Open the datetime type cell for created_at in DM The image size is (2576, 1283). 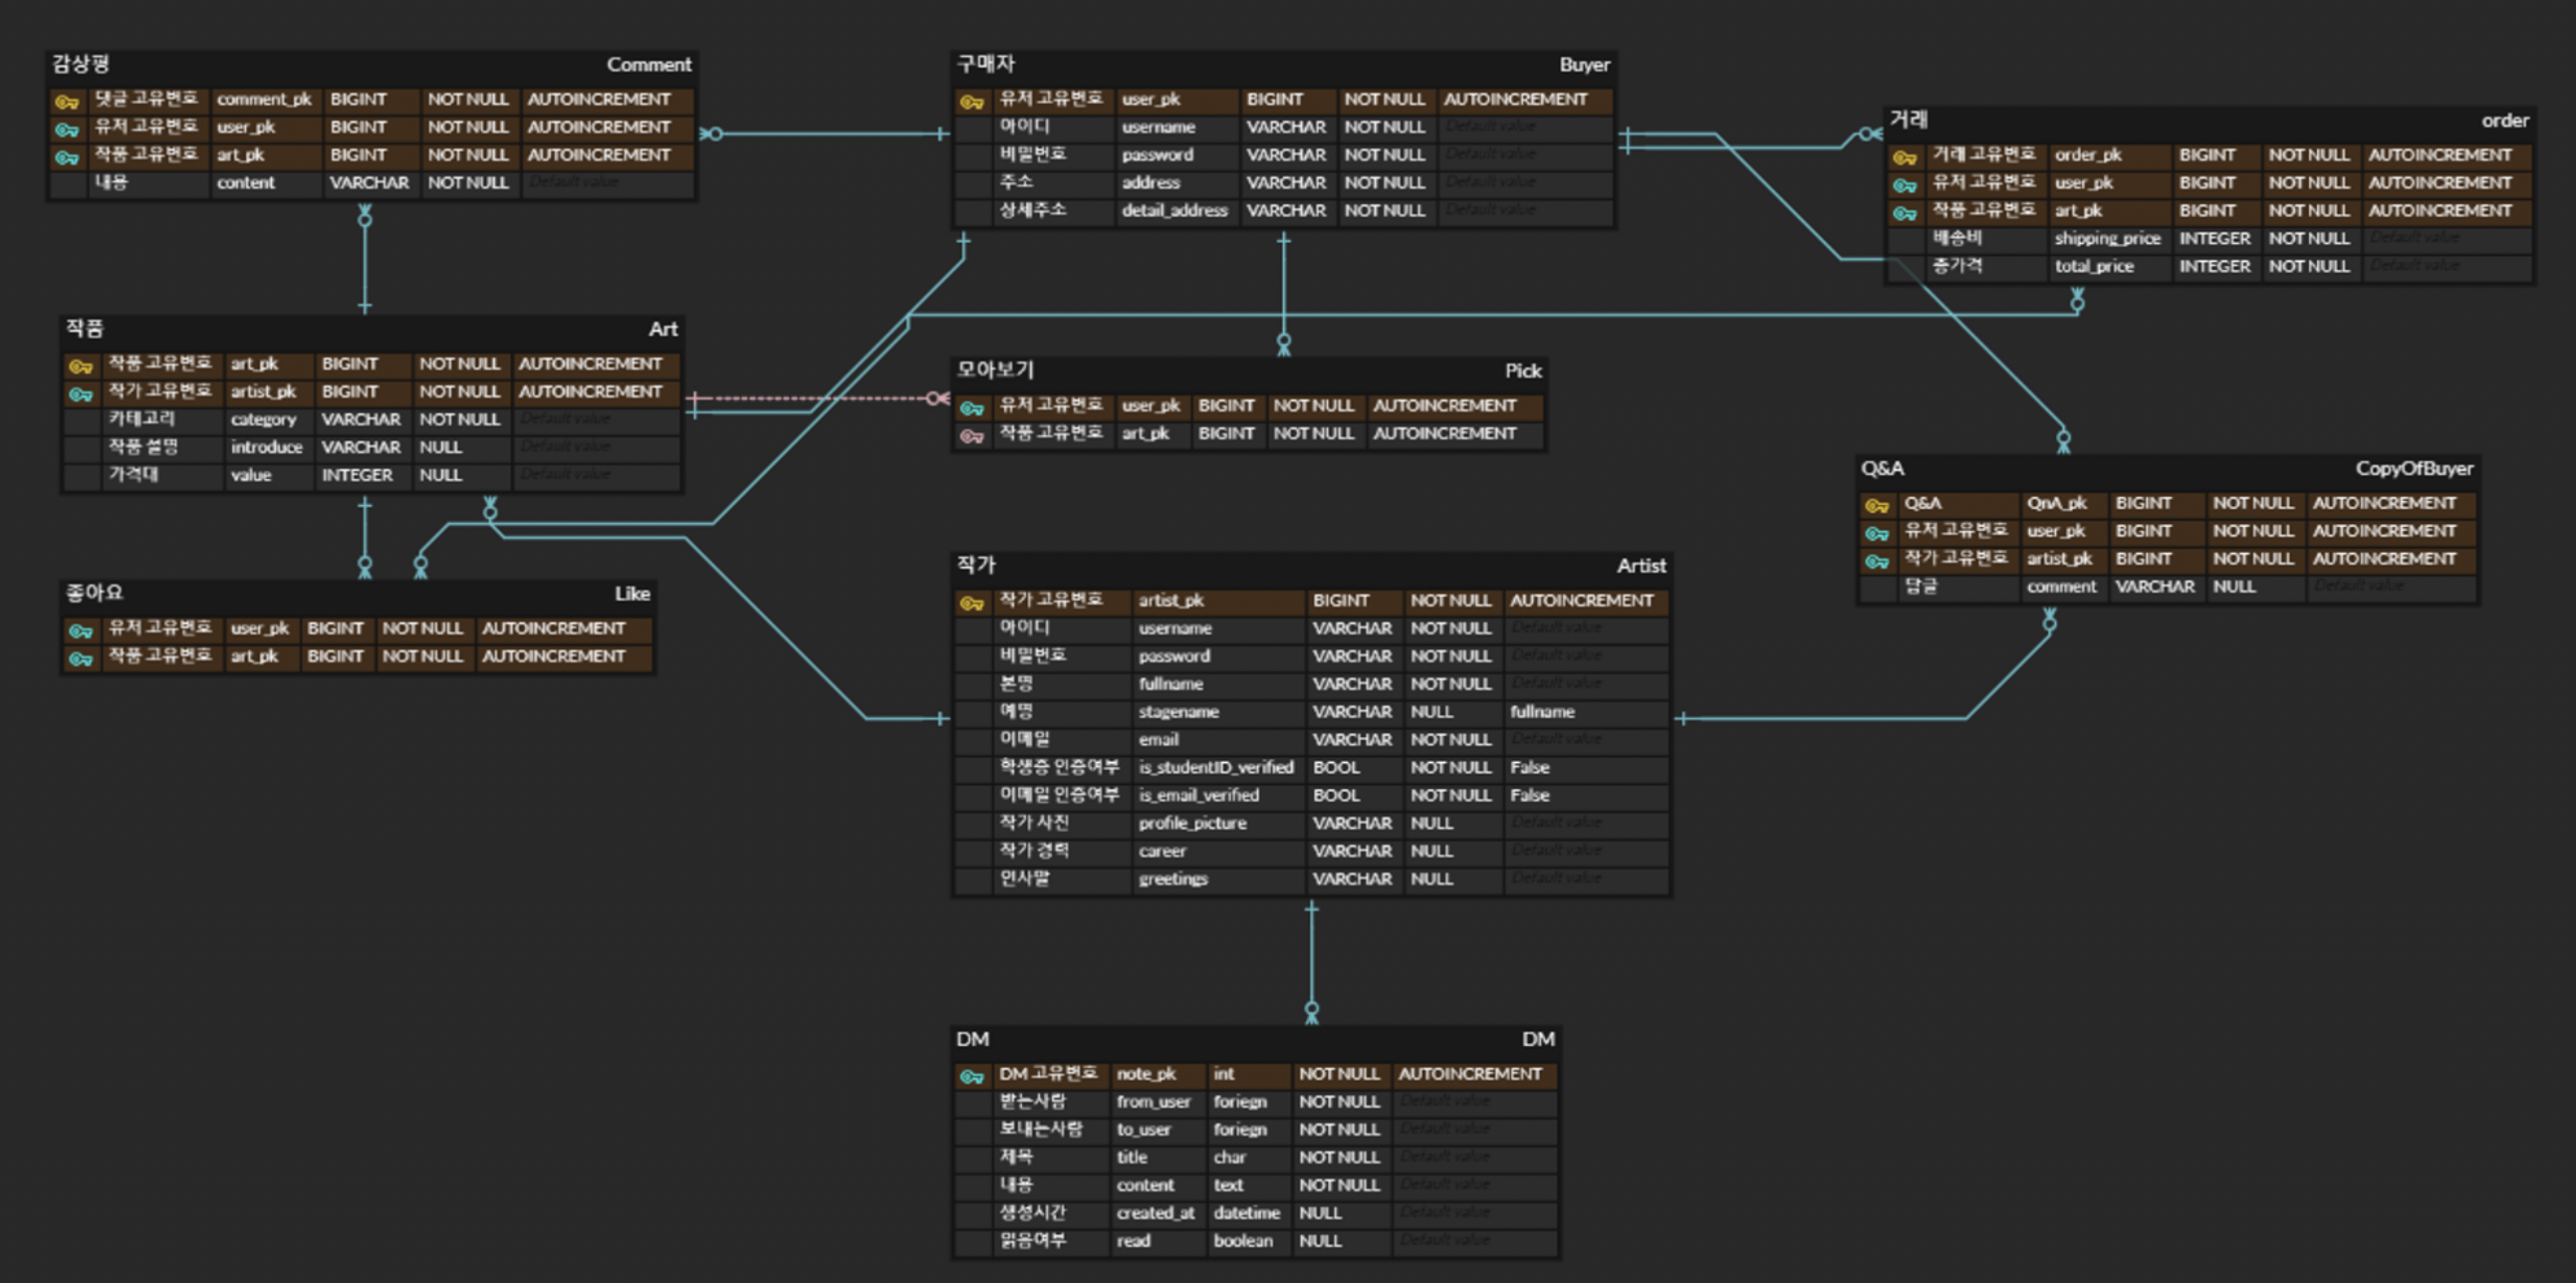[x=1246, y=1213]
